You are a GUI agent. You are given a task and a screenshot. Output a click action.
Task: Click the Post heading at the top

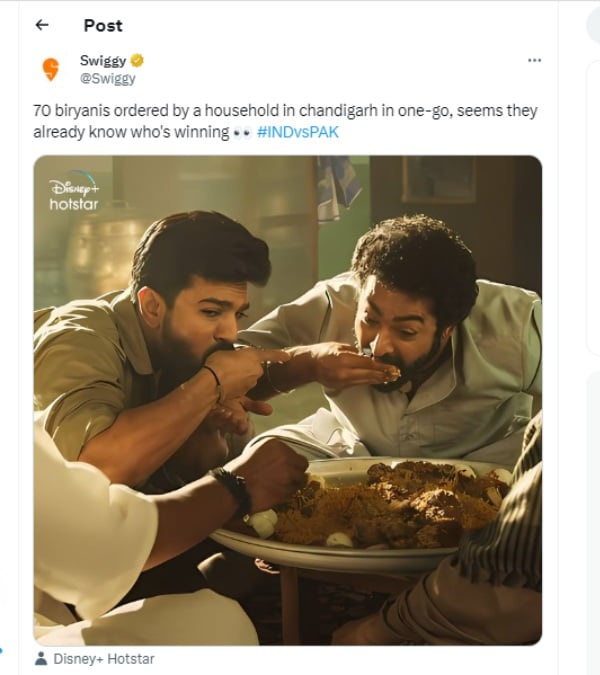(x=103, y=25)
